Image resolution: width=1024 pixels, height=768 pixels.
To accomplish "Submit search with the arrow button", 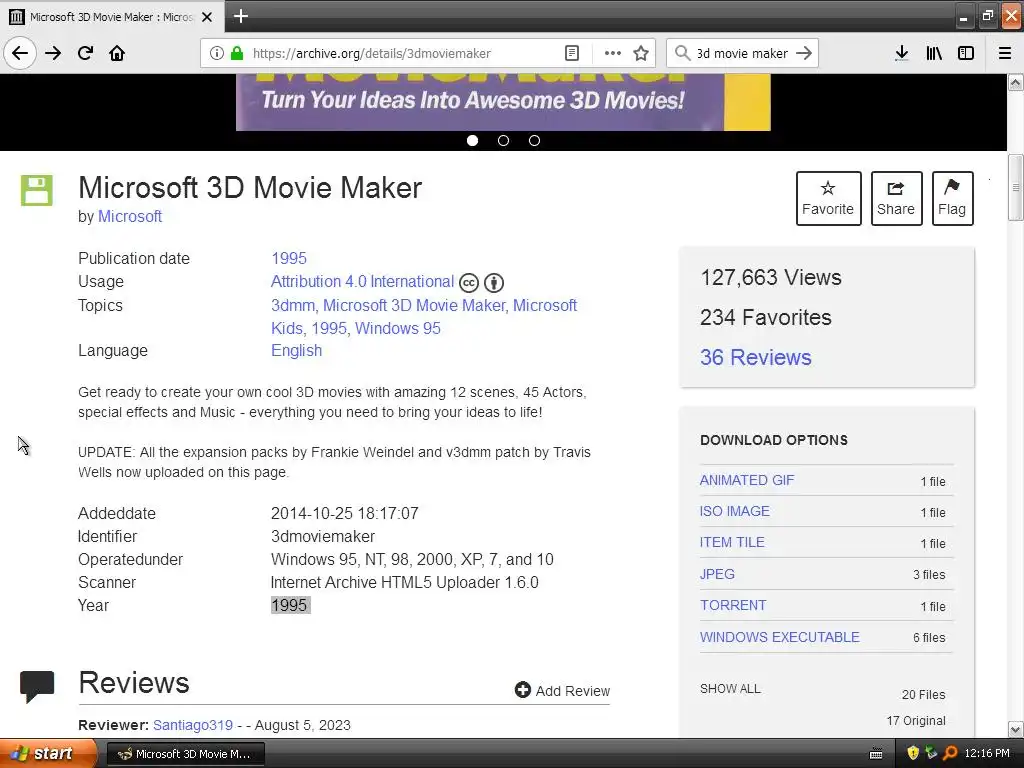I will click(x=804, y=53).
